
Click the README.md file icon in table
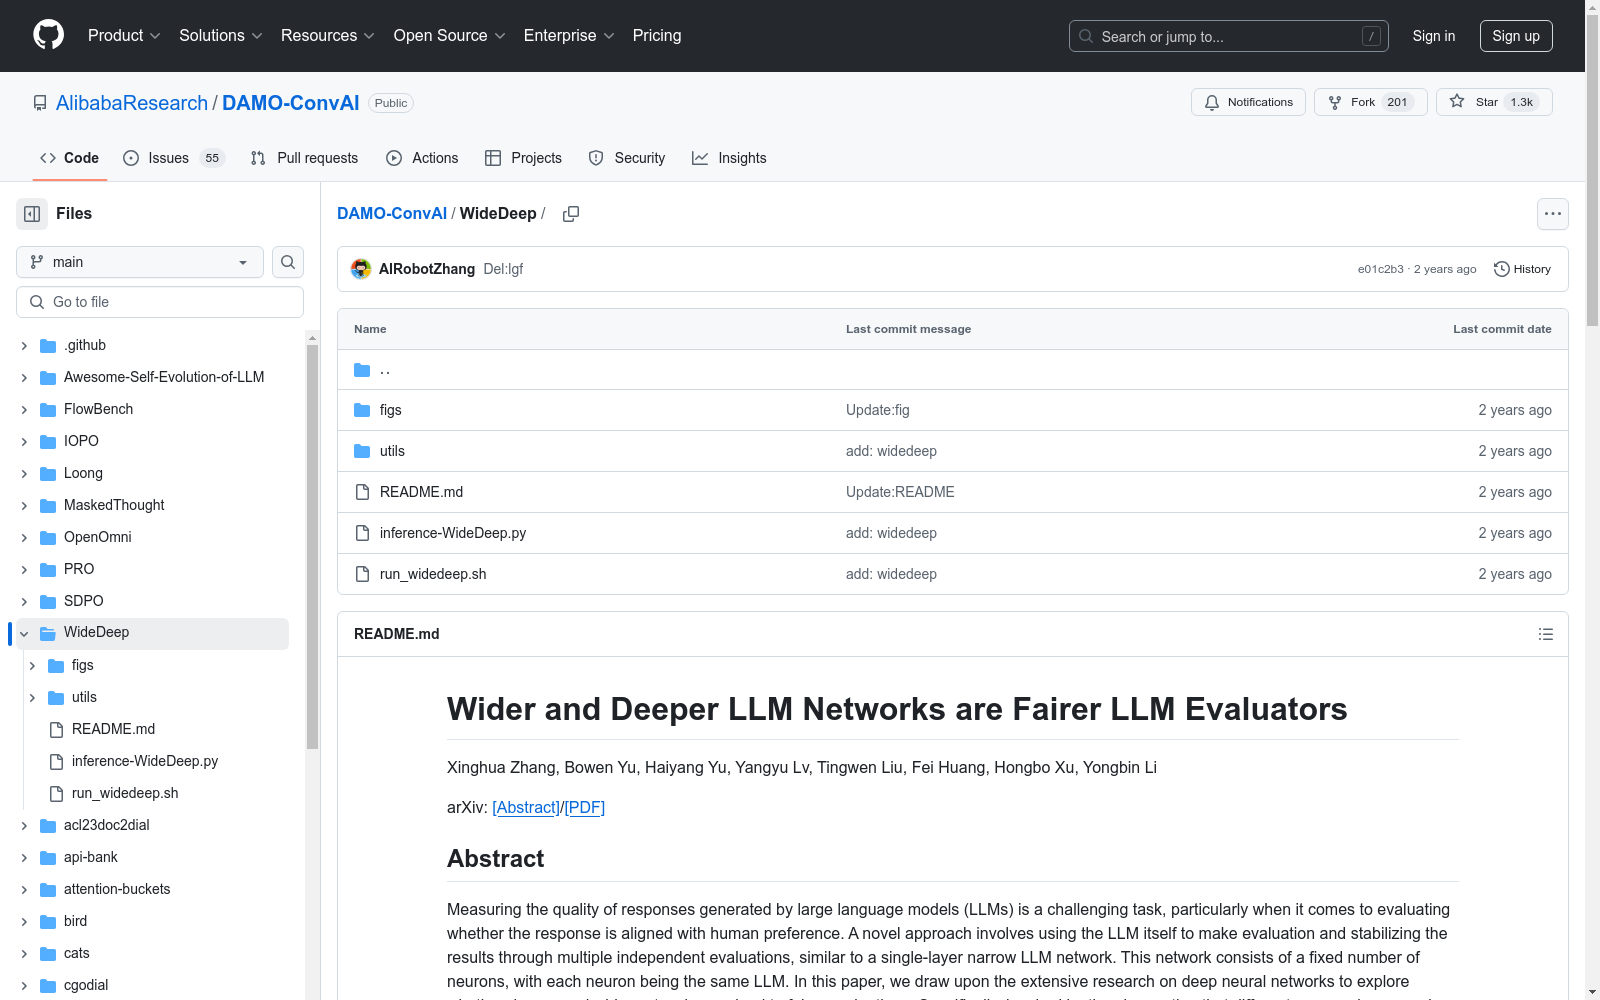click(362, 492)
